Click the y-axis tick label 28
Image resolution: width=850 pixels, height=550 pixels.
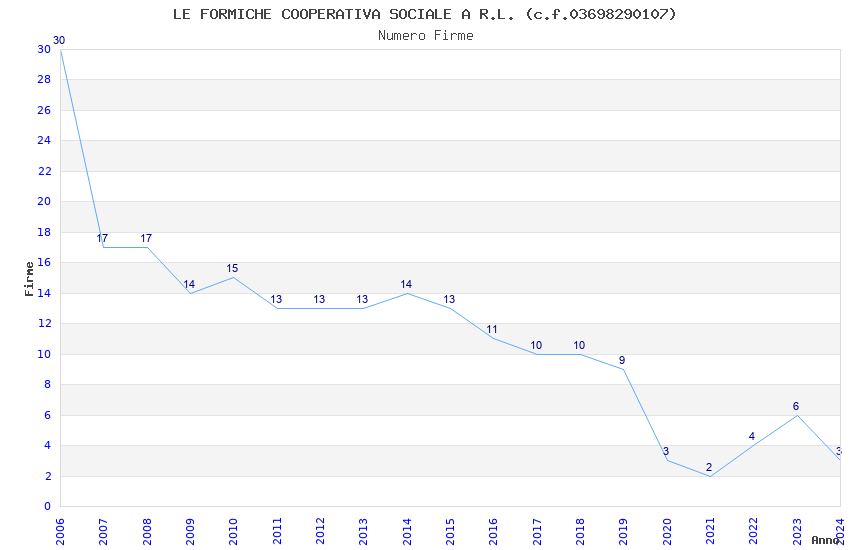pyautogui.click(x=44, y=80)
